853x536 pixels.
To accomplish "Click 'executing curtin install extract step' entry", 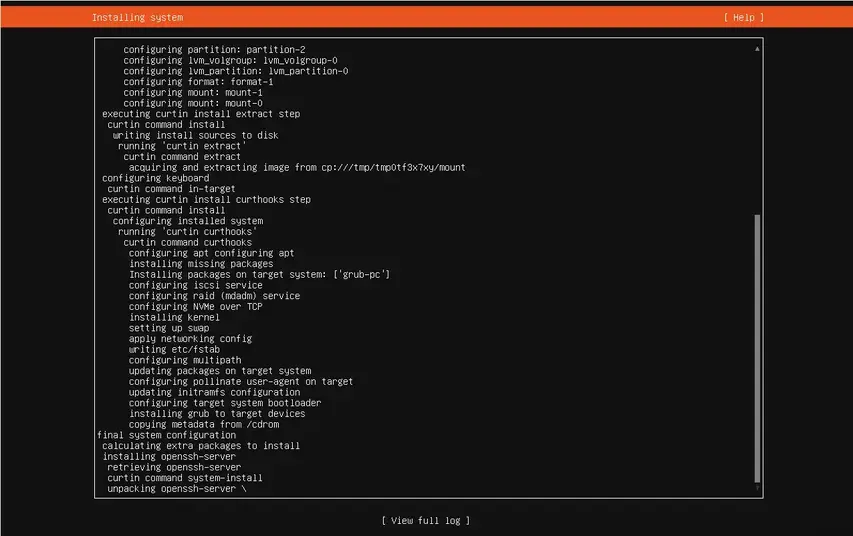I will point(200,114).
